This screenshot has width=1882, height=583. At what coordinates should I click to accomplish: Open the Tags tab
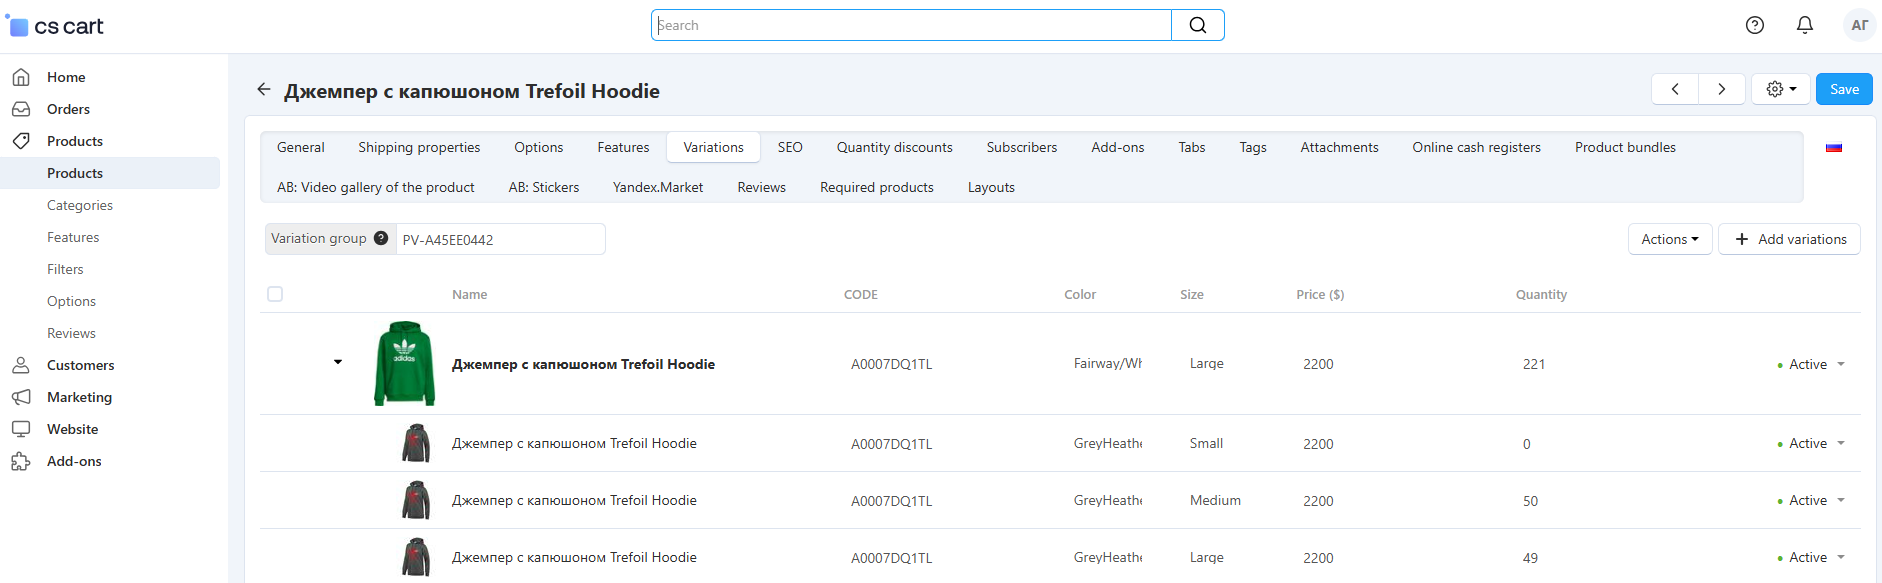[1253, 147]
